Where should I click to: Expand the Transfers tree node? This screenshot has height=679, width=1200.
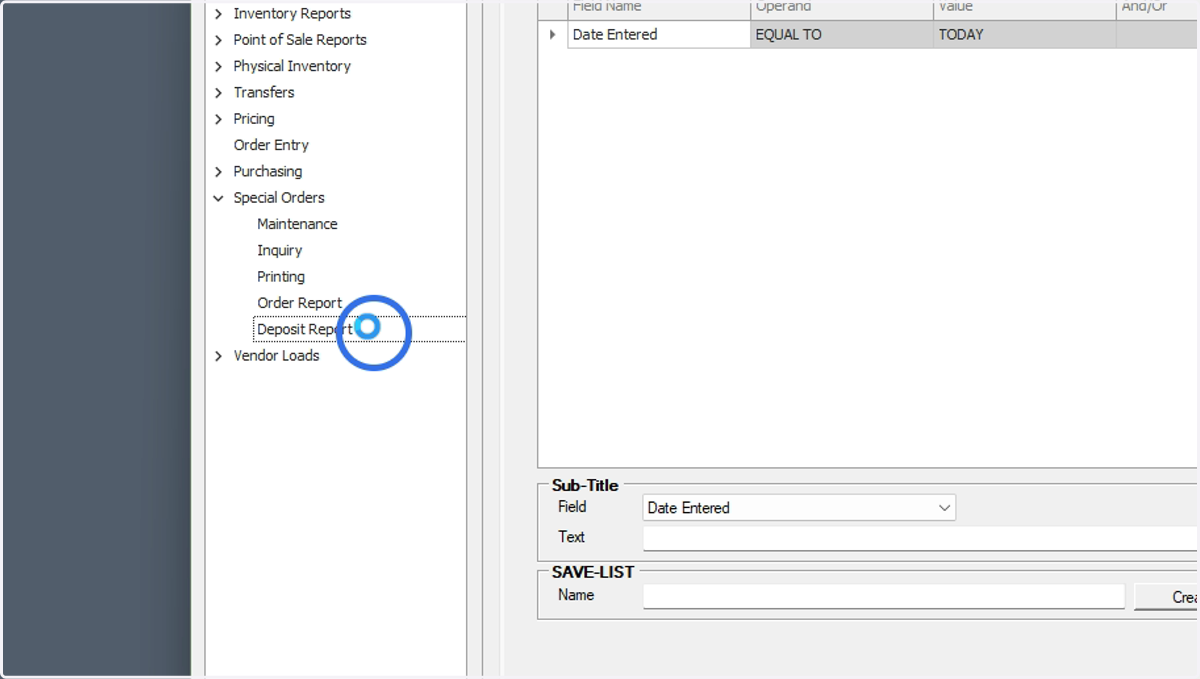218,92
